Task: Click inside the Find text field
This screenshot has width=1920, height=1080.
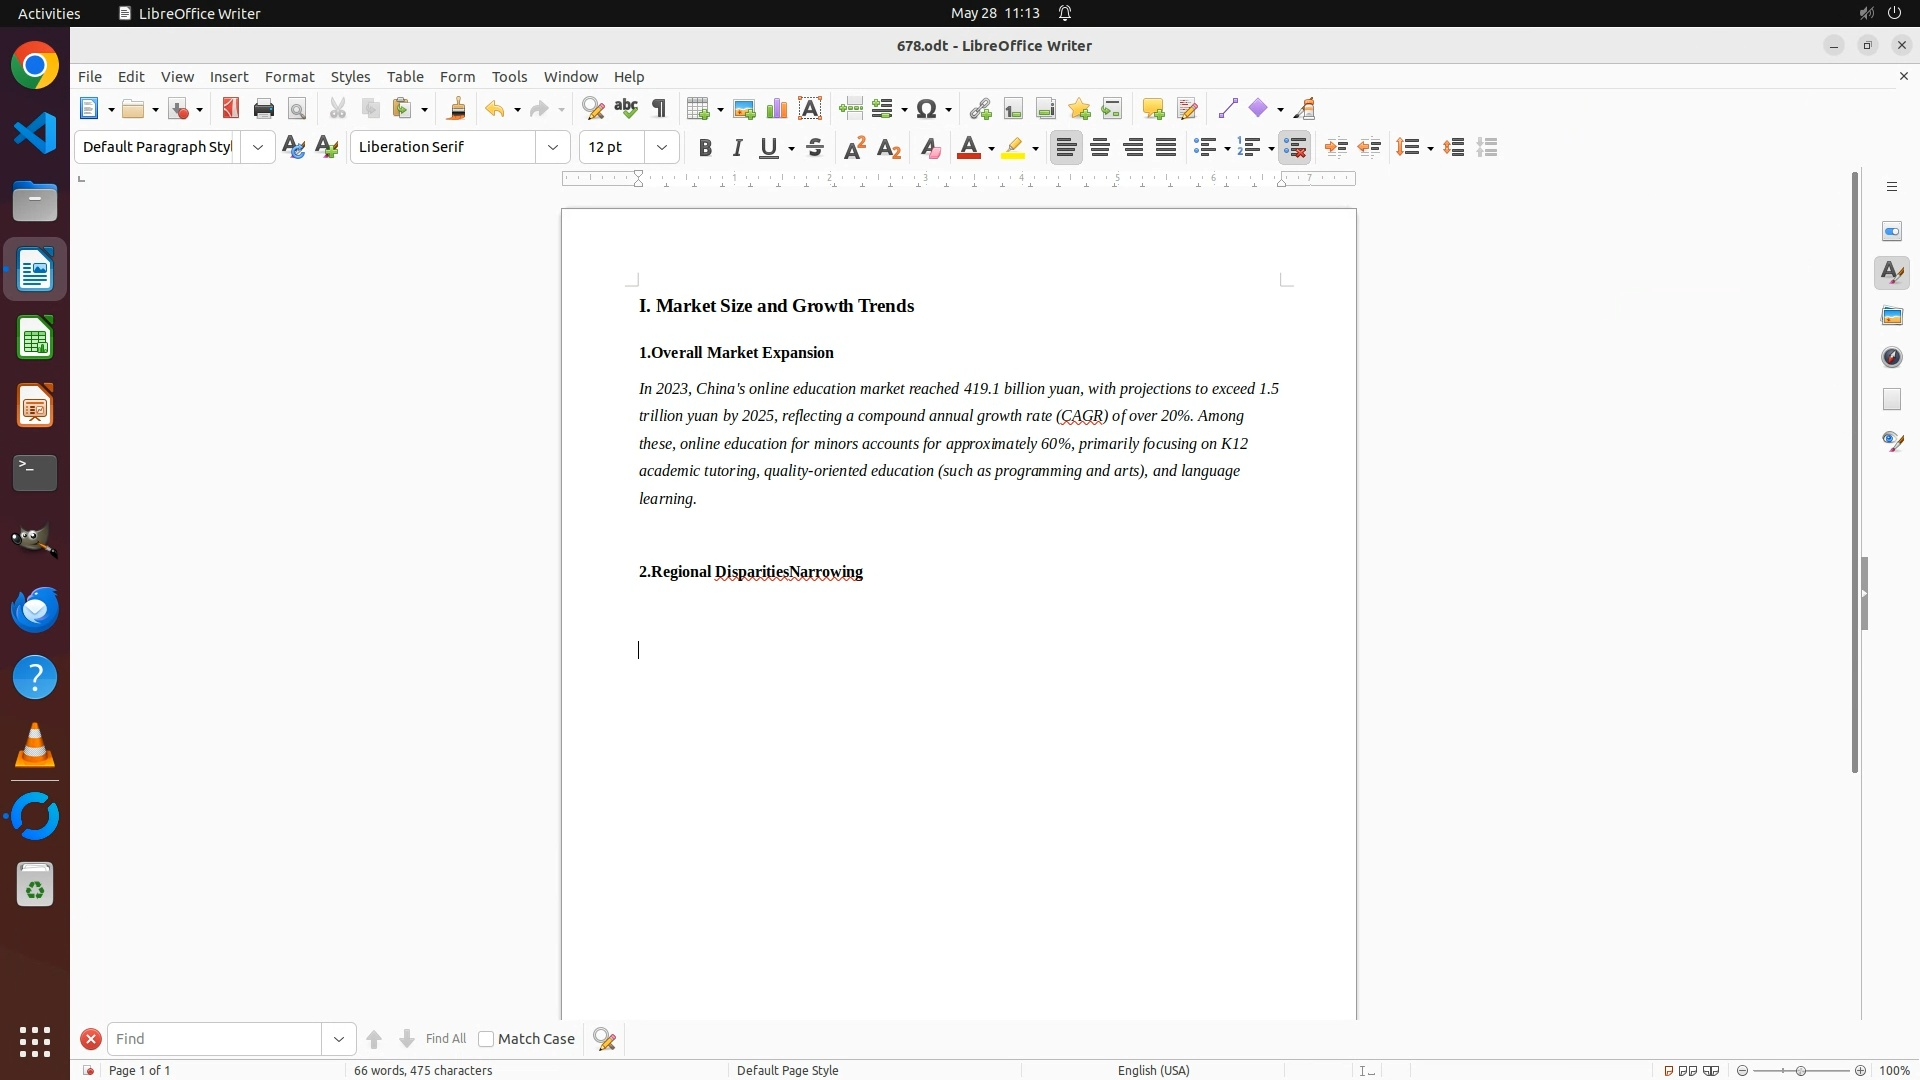Action: 213,1039
